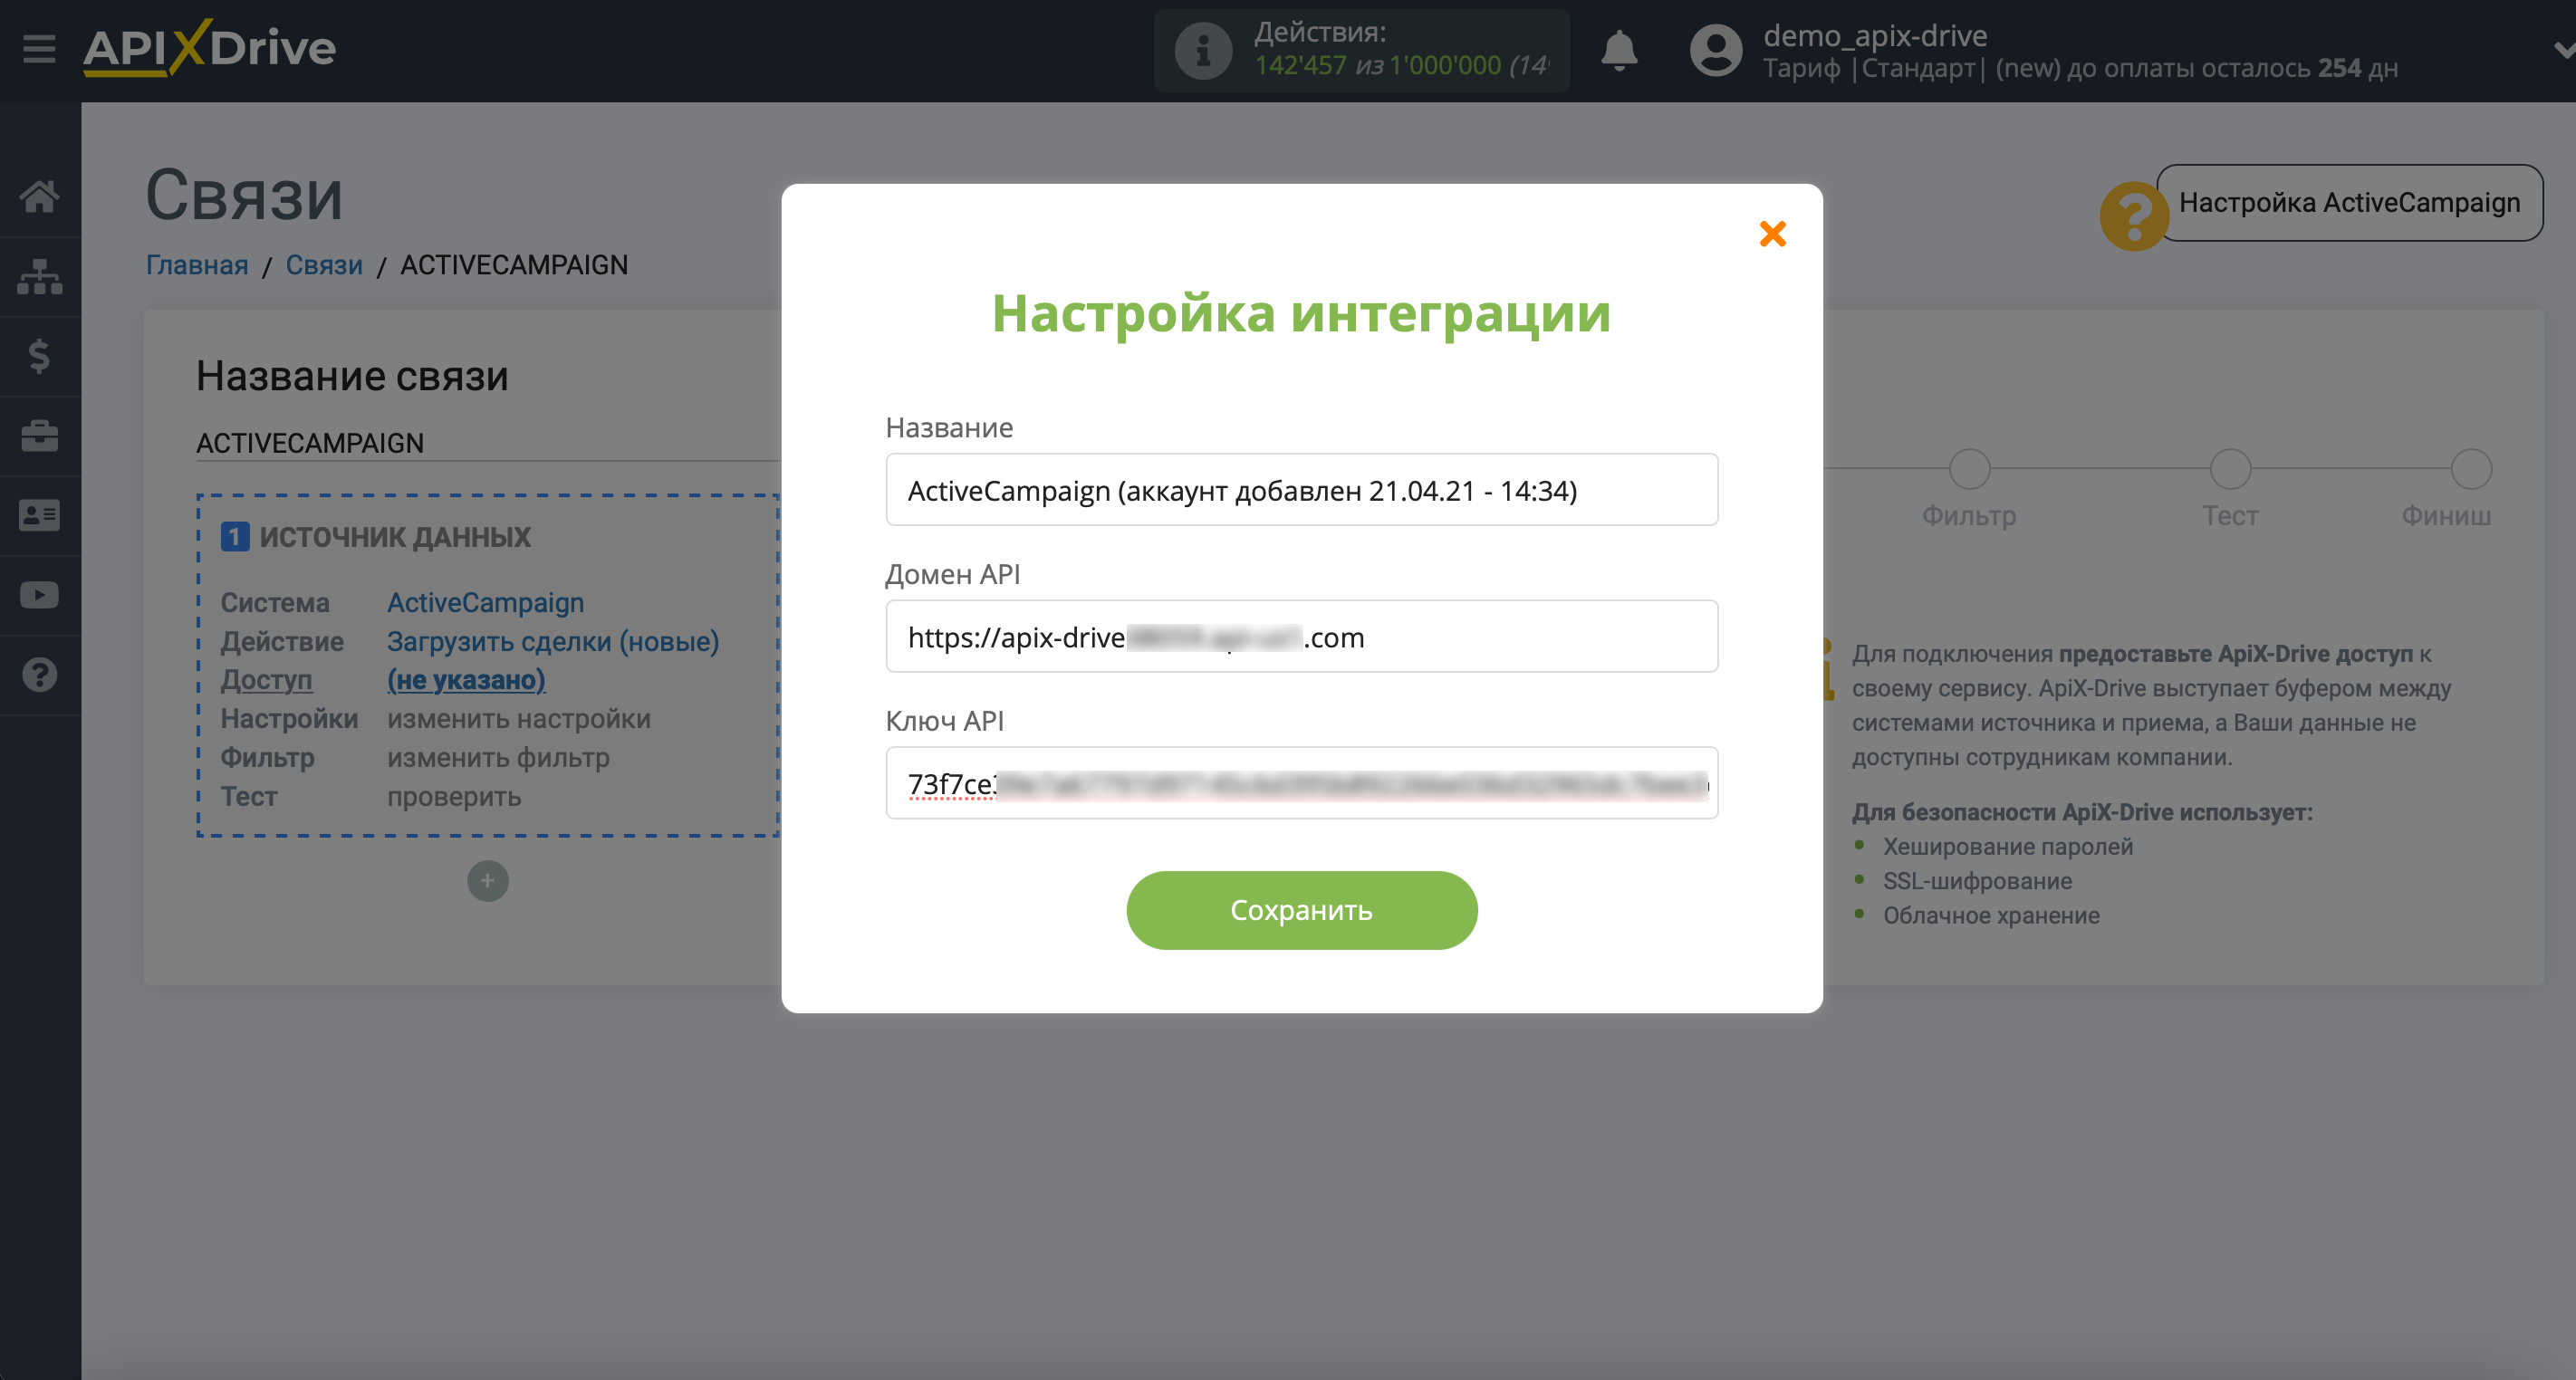Click the ИСТОЧНИК ДАННЫХ heading

coord(395,537)
